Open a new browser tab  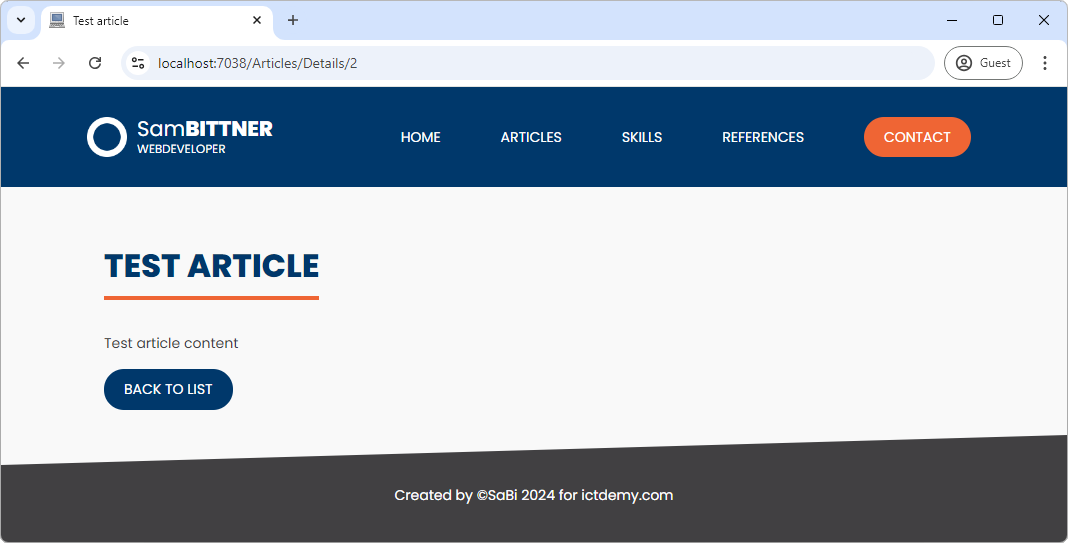pyautogui.click(x=293, y=20)
